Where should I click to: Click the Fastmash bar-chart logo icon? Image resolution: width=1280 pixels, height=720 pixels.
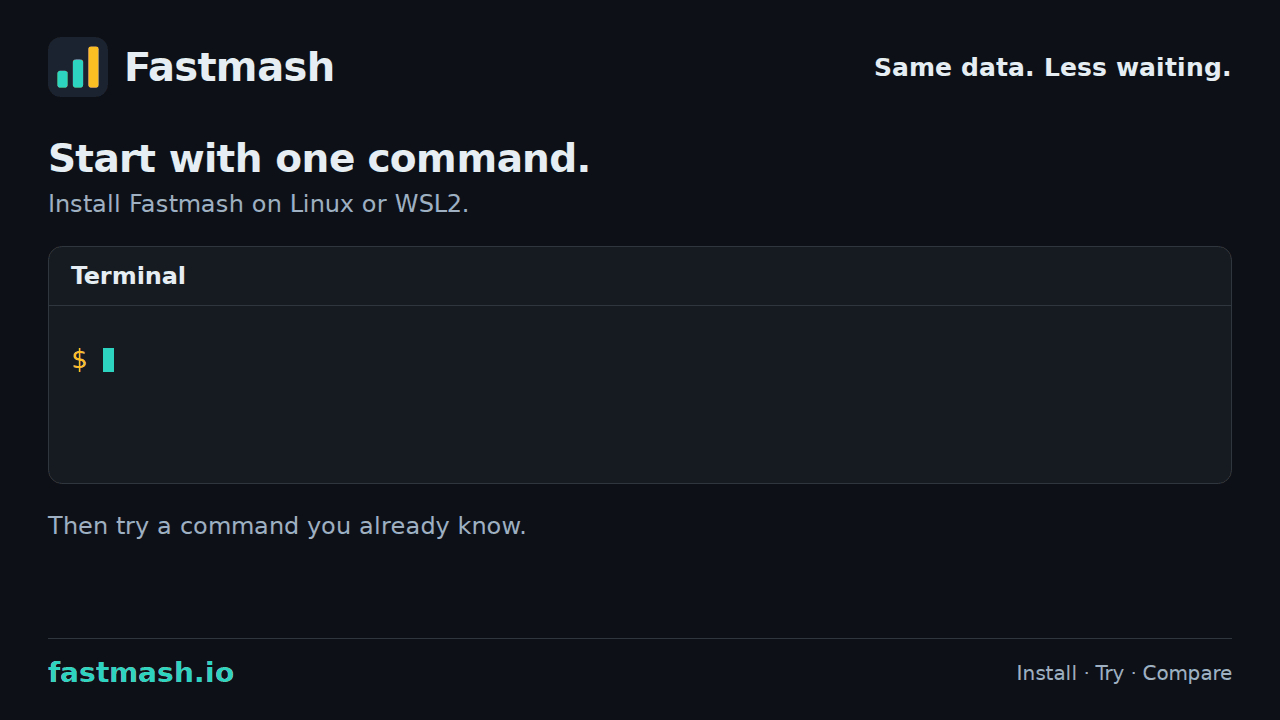[78, 67]
